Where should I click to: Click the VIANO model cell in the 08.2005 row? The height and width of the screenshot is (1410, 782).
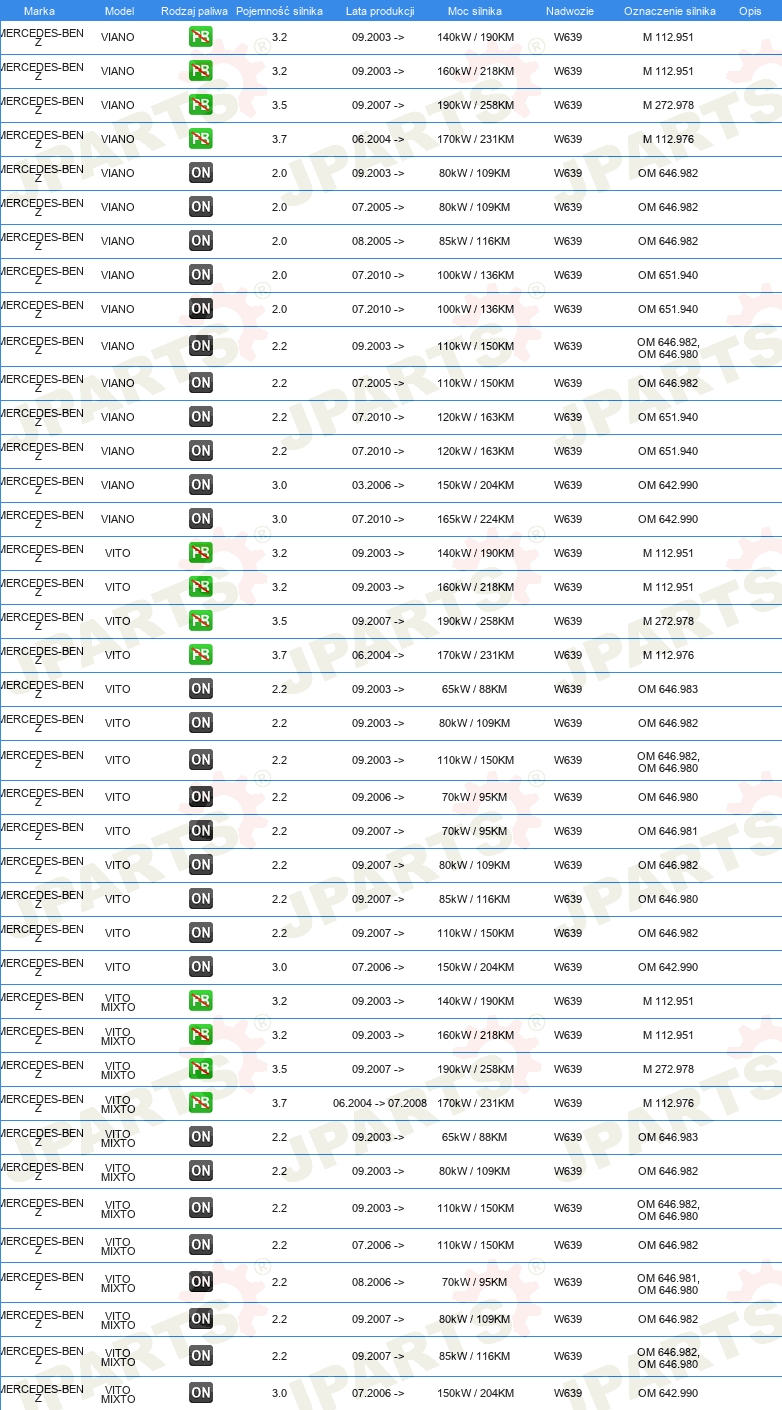(x=118, y=241)
